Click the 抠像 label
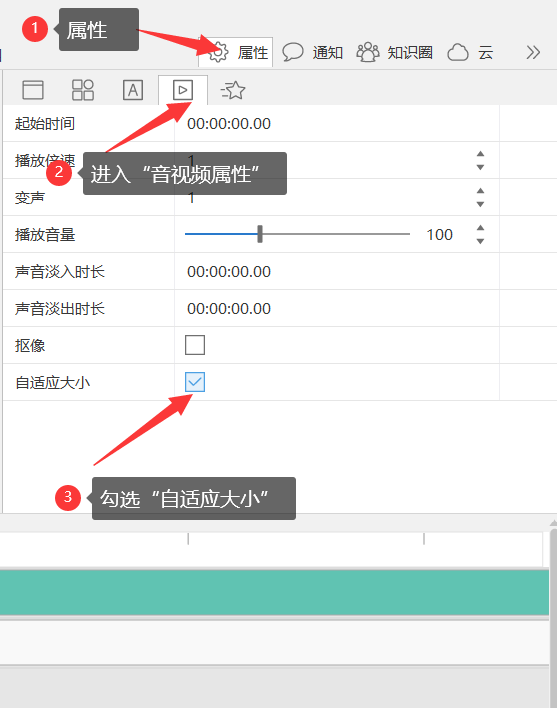The width and height of the screenshot is (557, 708). [30, 345]
